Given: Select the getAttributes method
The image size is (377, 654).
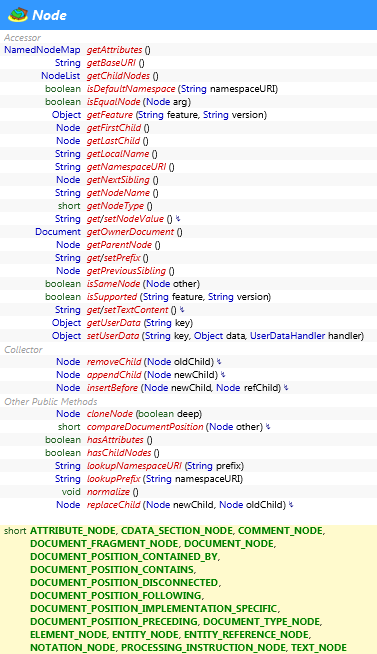Looking at the screenshot, I should [114, 50].
